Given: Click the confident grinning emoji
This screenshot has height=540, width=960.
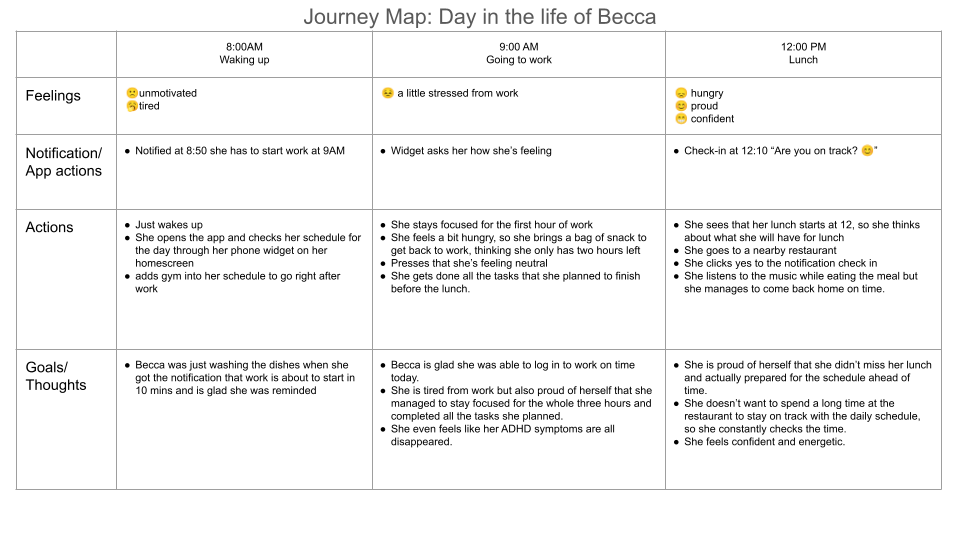Looking at the screenshot, I should click(x=681, y=119).
